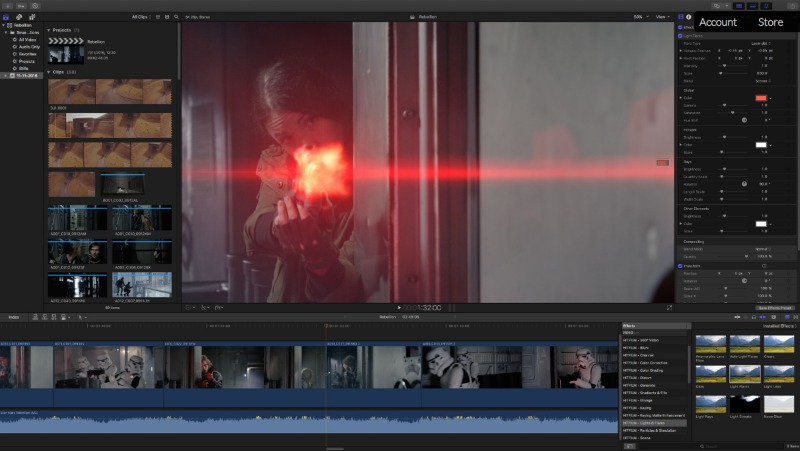Click the Transform Rotation dial knob

pyautogui.click(x=744, y=281)
